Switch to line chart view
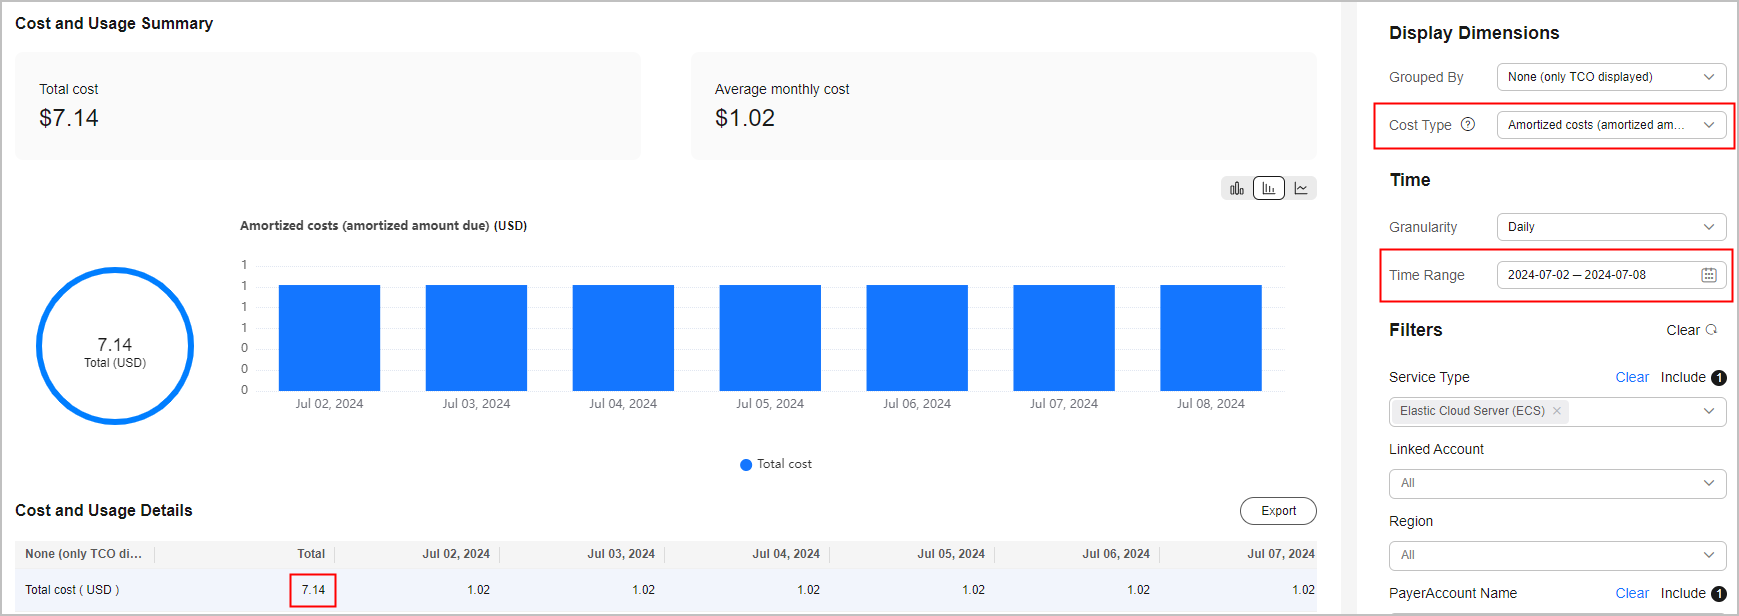This screenshot has height=616, width=1739. tap(1301, 188)
